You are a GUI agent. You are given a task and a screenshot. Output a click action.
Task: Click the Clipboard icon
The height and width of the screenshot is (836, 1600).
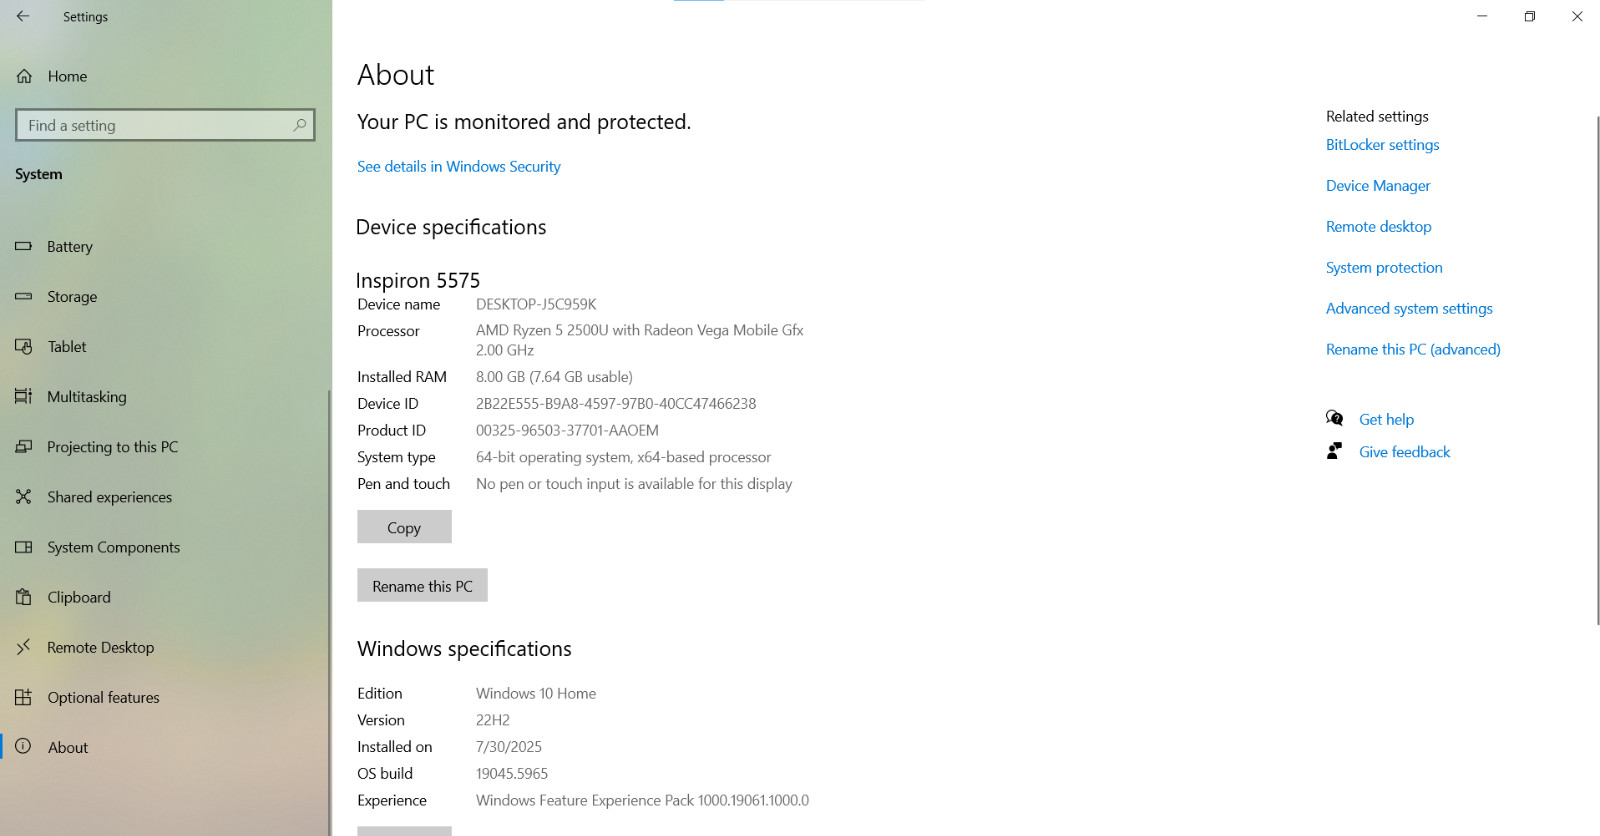23,597
